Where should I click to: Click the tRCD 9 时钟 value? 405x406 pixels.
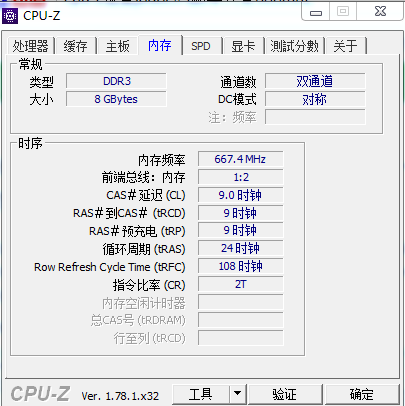tap(240, 213)
